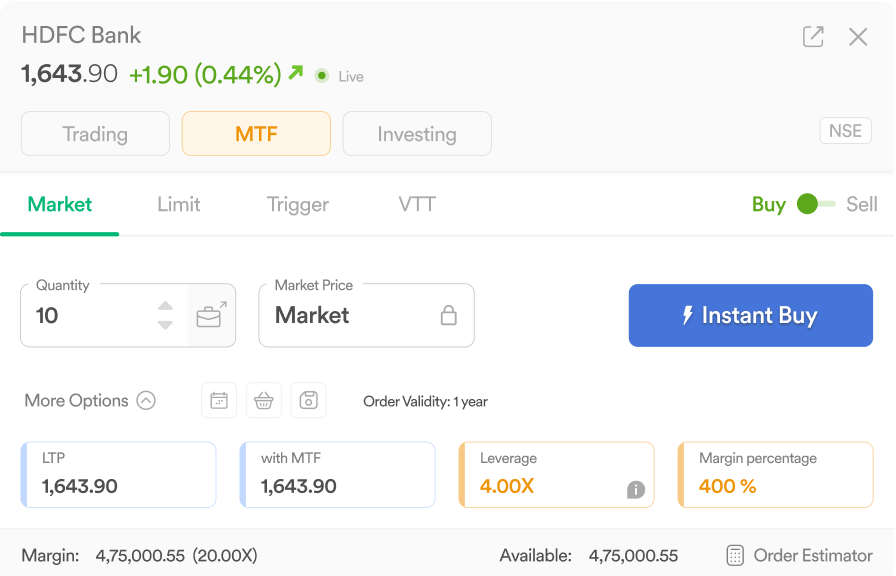Open the Leverage info icon
The width and height of the screenshot is (896, 576).
[635, 490]
